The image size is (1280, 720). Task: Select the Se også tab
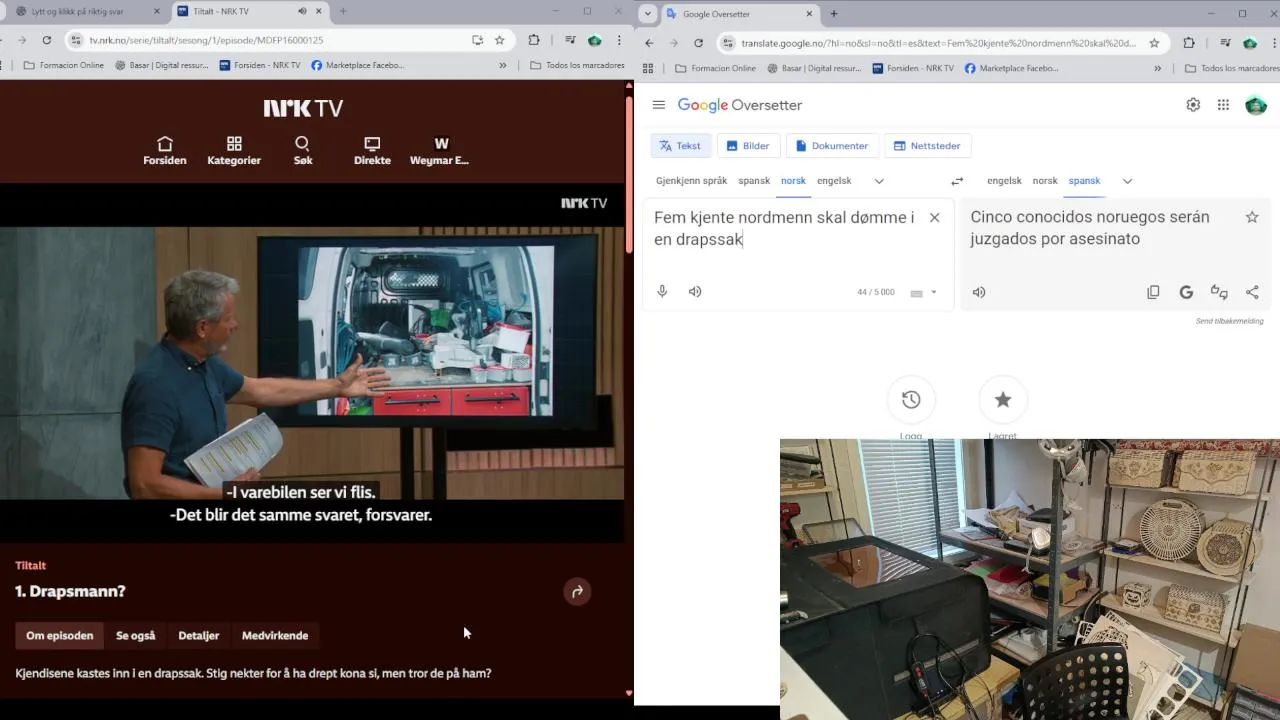click(136, 635)
